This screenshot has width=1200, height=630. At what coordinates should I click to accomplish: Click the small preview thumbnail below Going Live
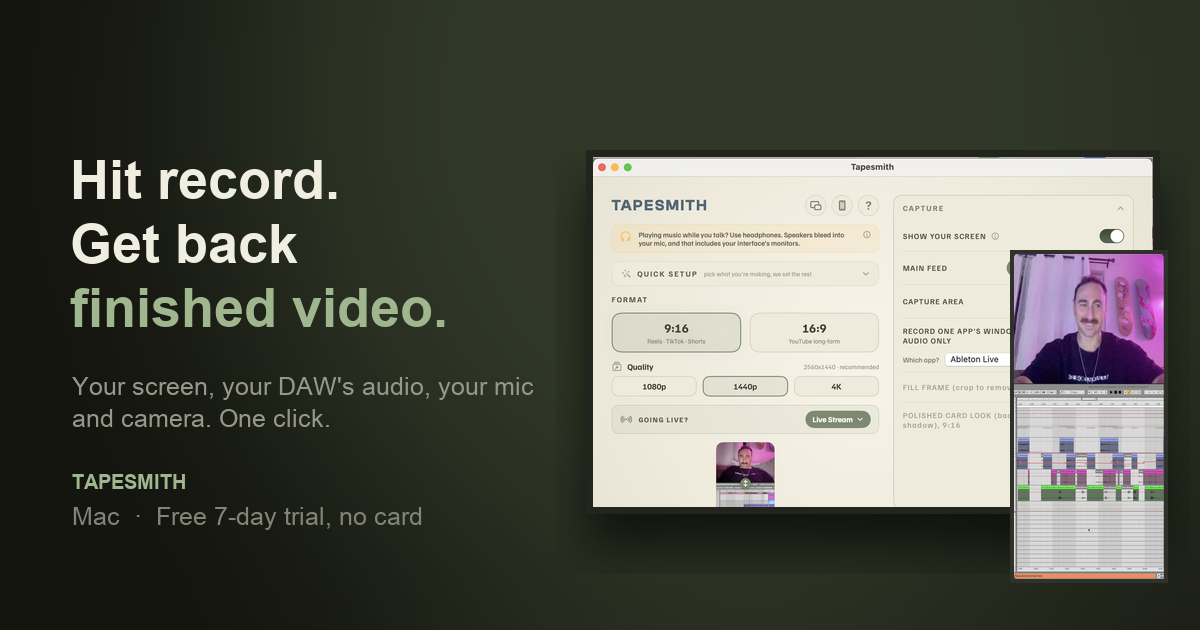click(x=745, y=474)
